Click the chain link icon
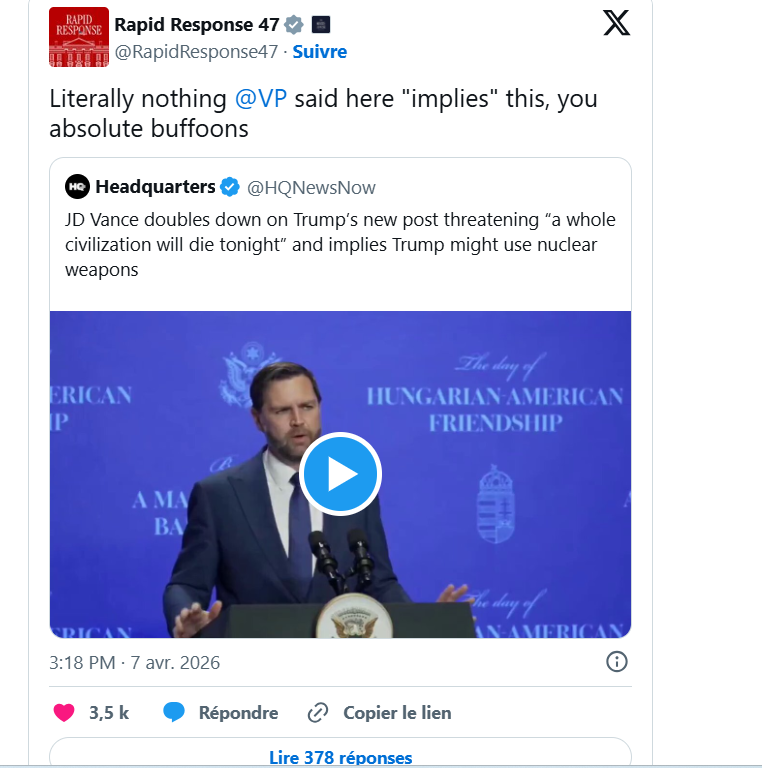762x768 pixels. coord(318,713)
